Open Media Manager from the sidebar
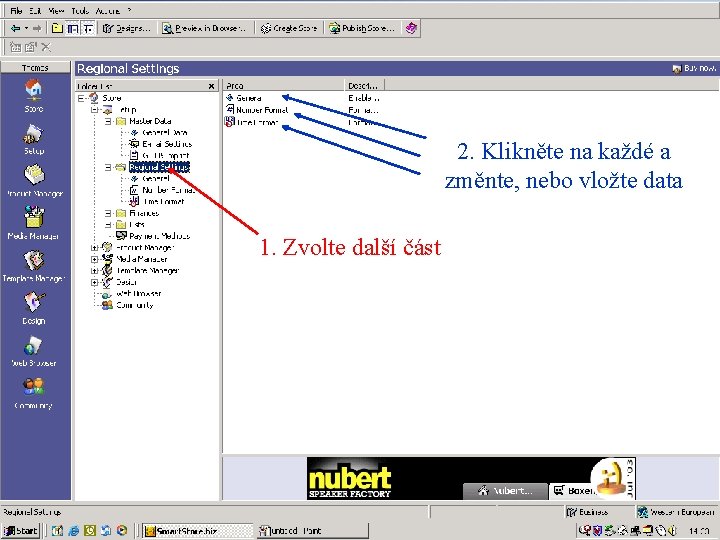Viewport: 720px width, 540px height. 34,223
